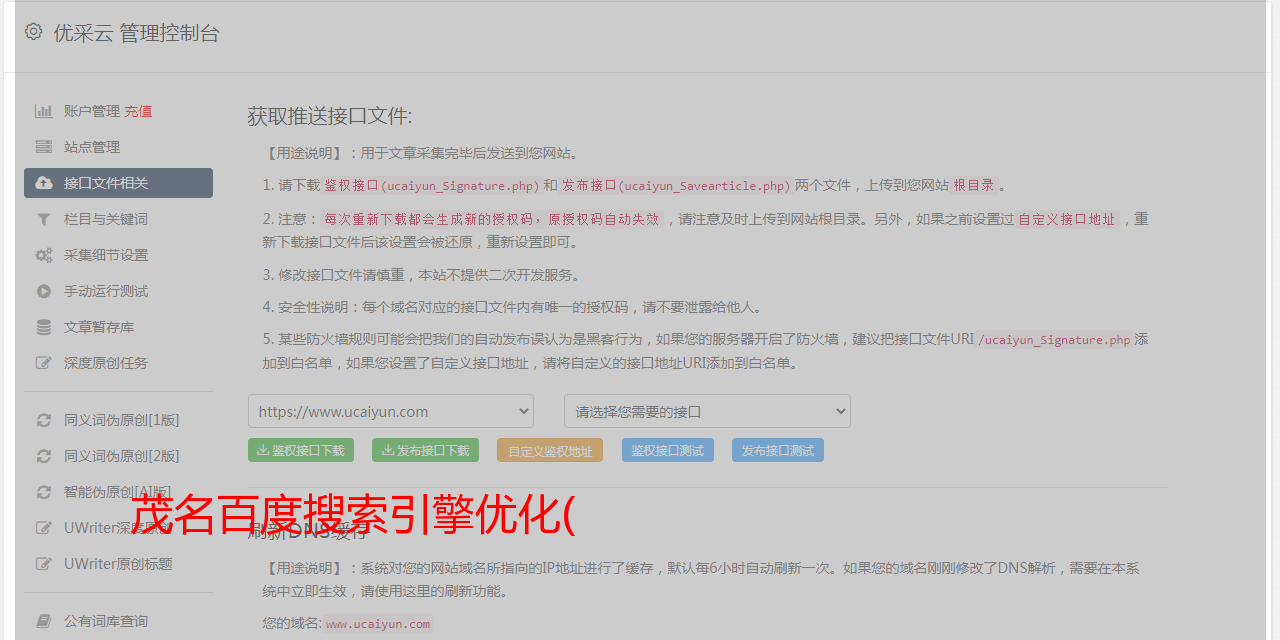Click the cloud upload icon for 接口文件相关
Image resolution: width=1280 pixels, height=640 pixels.
pyautogui.click(x=44, y=183)
